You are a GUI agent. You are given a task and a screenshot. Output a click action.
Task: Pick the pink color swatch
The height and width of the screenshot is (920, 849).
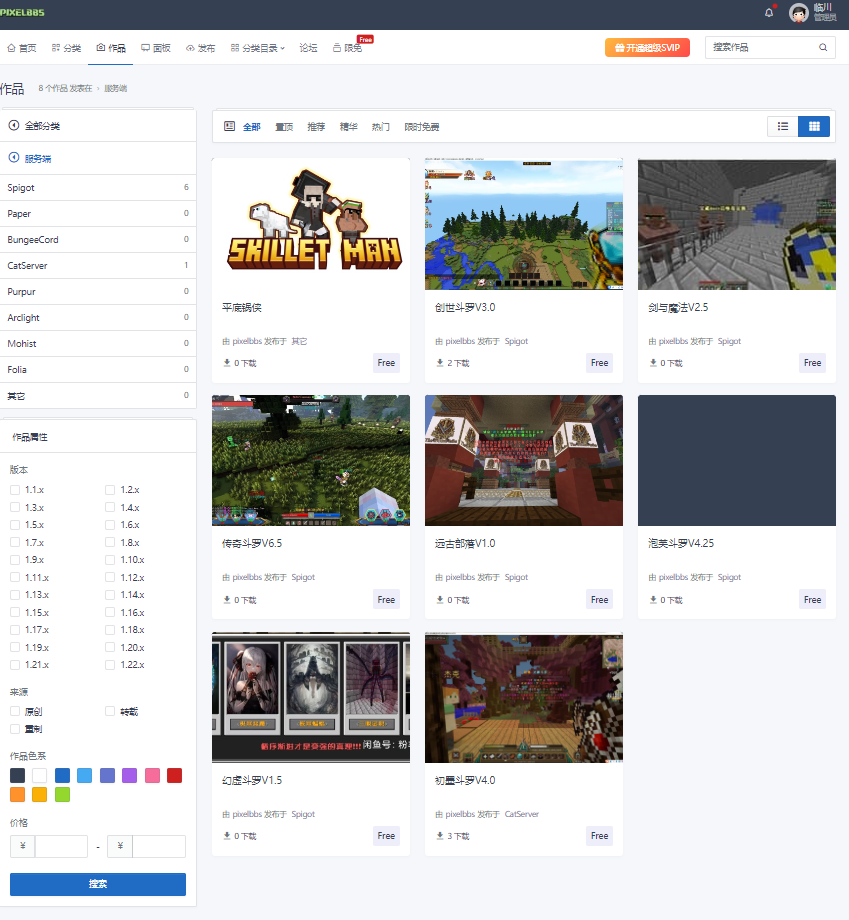coord(152,776)
